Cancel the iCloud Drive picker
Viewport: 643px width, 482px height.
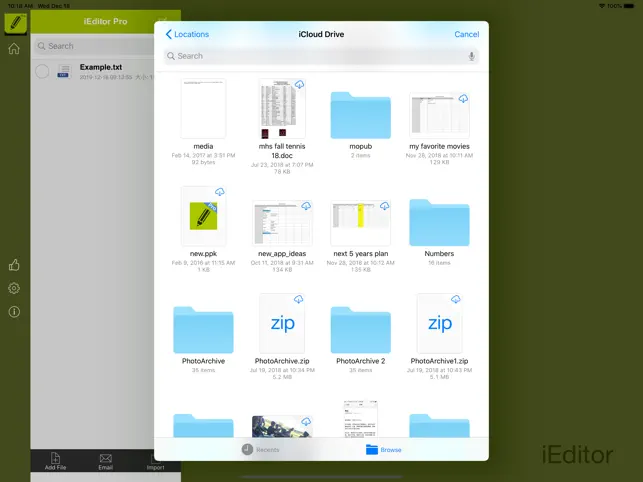466,34
